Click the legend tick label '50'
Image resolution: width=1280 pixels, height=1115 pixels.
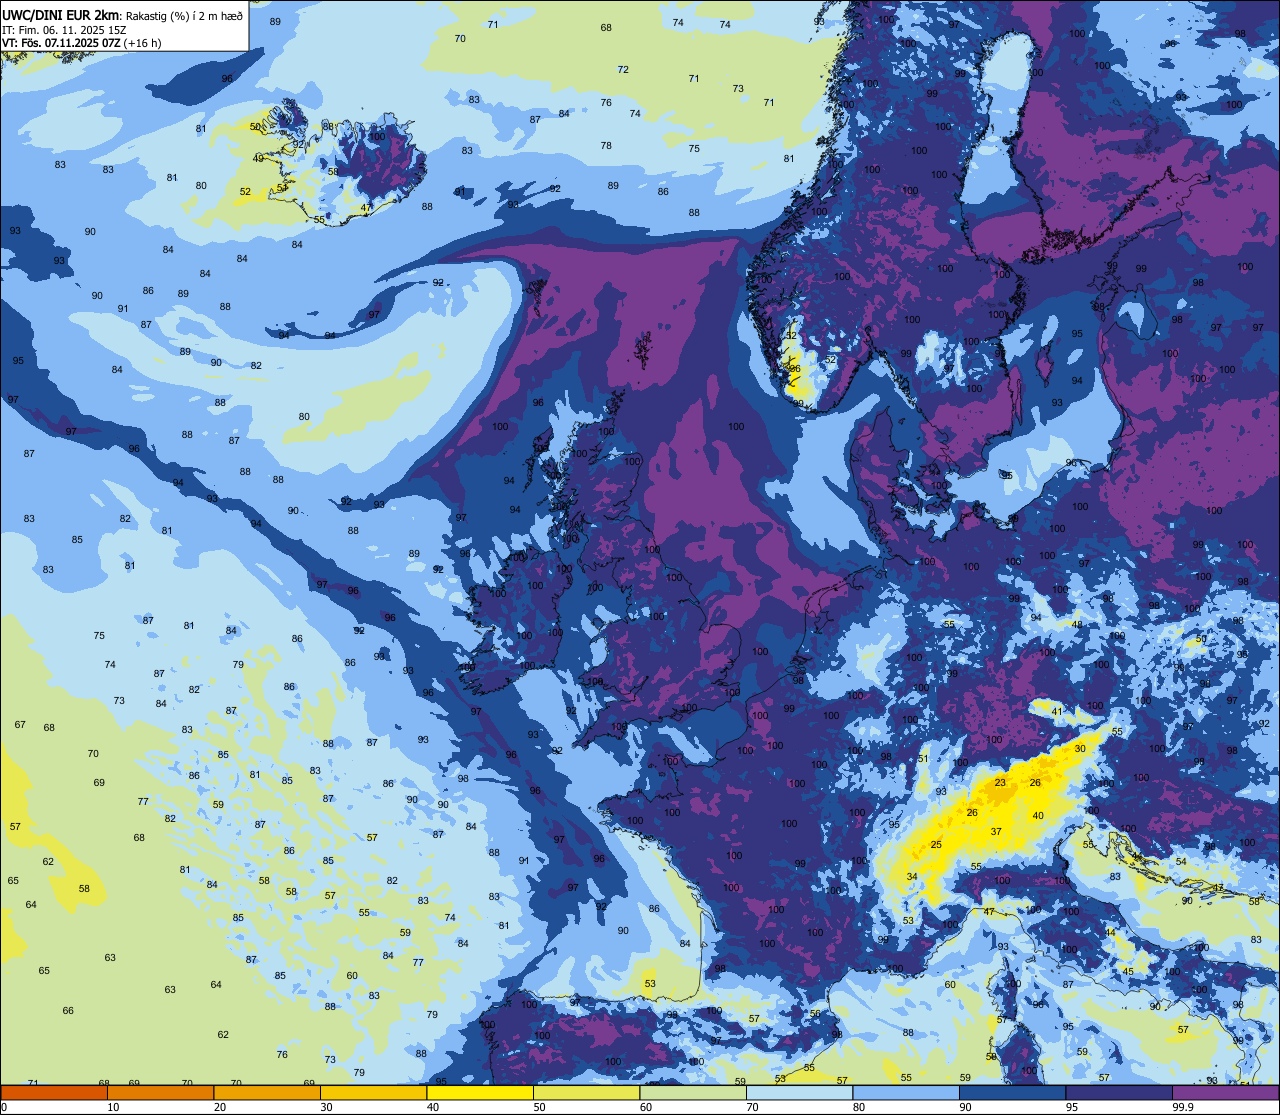tap(539, 1107)
